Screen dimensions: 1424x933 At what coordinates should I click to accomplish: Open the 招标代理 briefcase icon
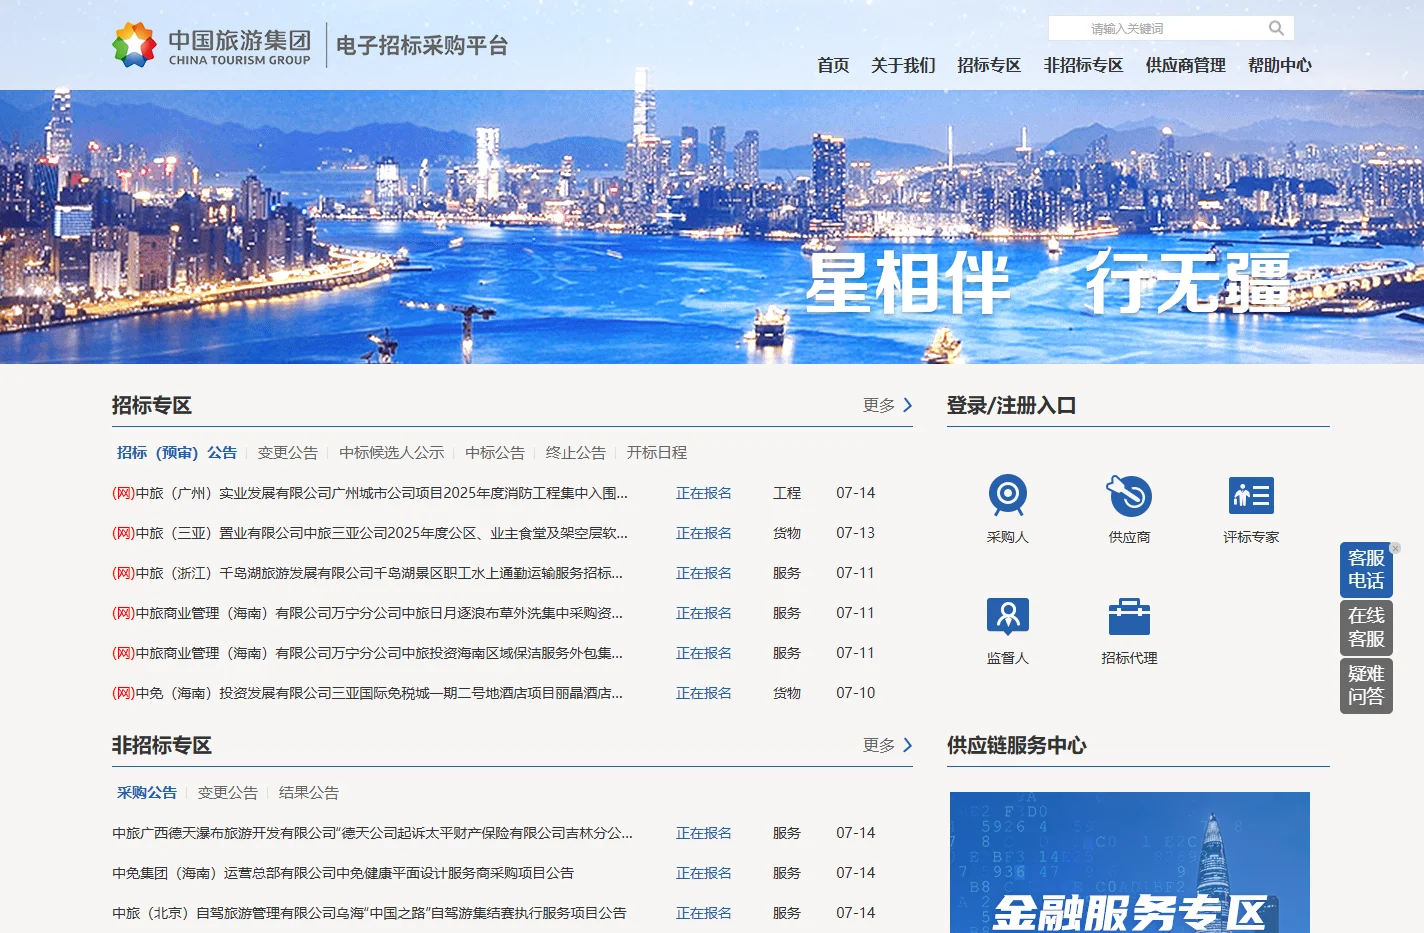pos(1129,617)
